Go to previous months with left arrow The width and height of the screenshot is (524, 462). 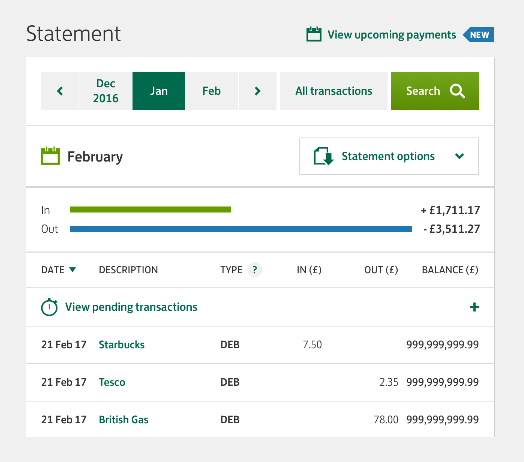coord(60,91)
